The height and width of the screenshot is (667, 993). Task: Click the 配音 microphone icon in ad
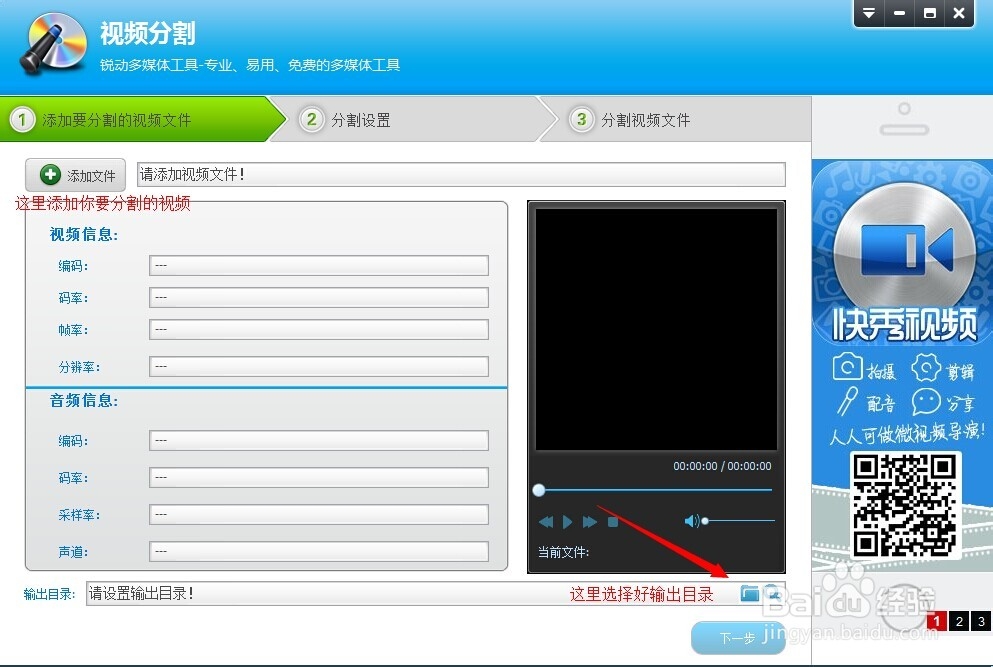[x=847, y=402]
